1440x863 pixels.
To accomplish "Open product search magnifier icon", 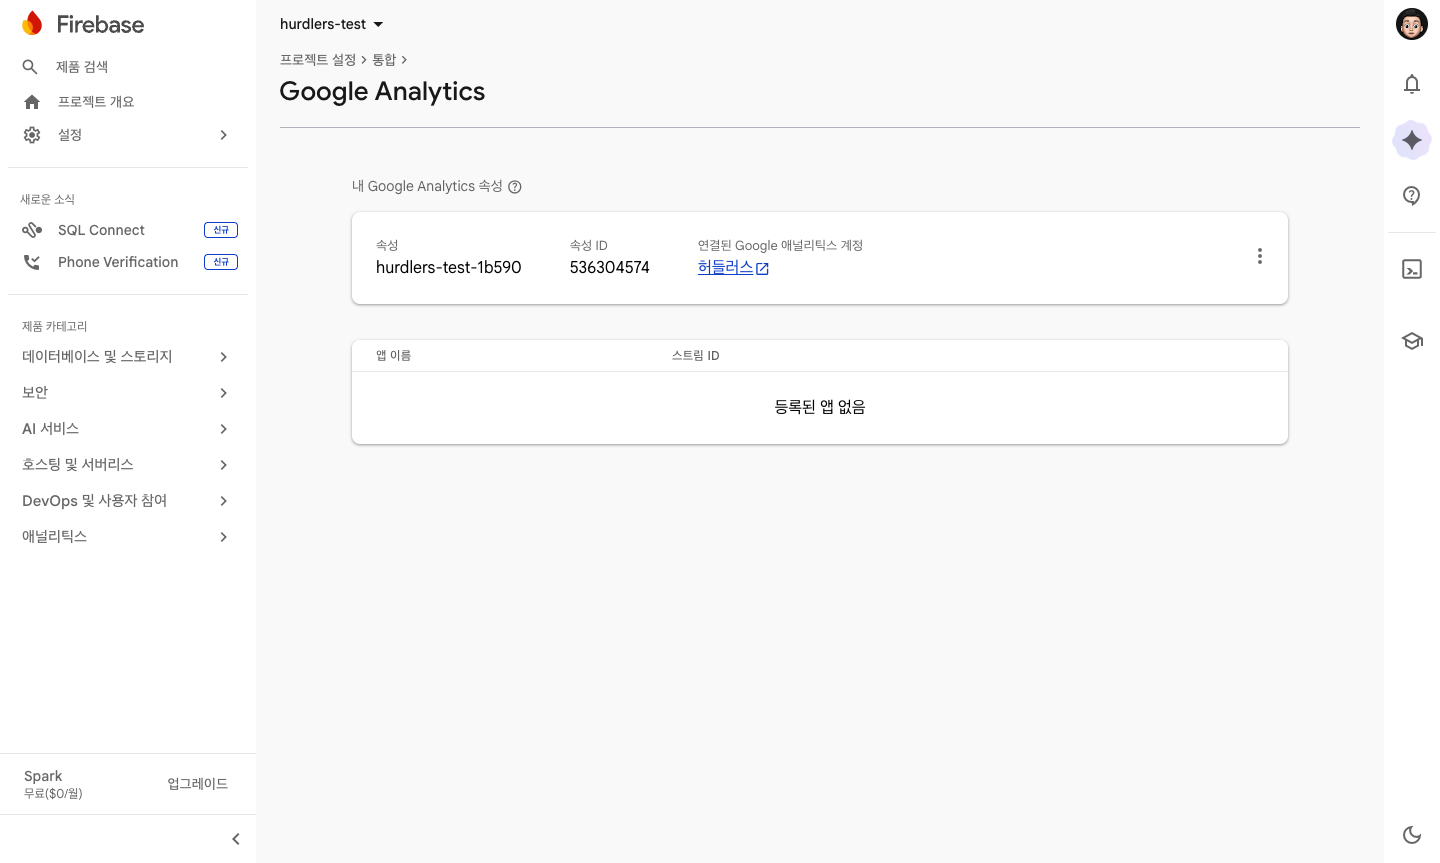I will [x=30, y=67].
